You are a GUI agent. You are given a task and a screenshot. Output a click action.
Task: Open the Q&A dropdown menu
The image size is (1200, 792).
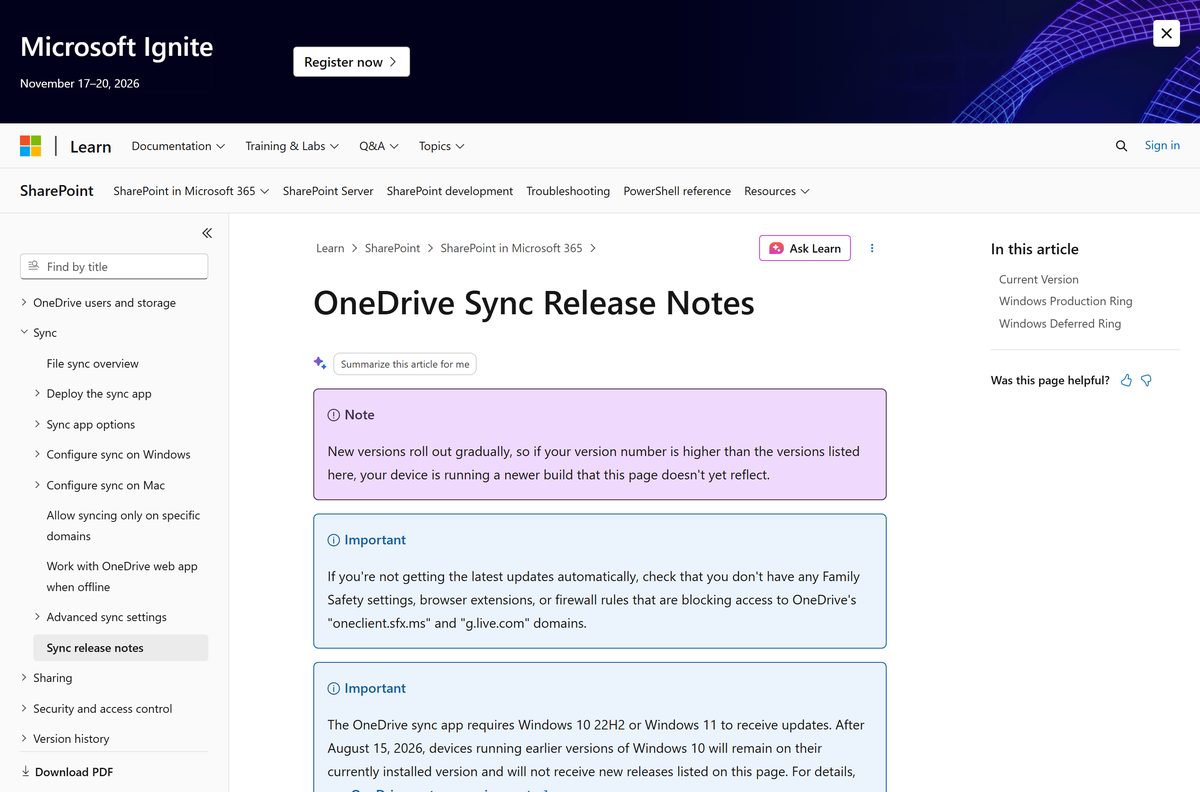tap(379, 146)
